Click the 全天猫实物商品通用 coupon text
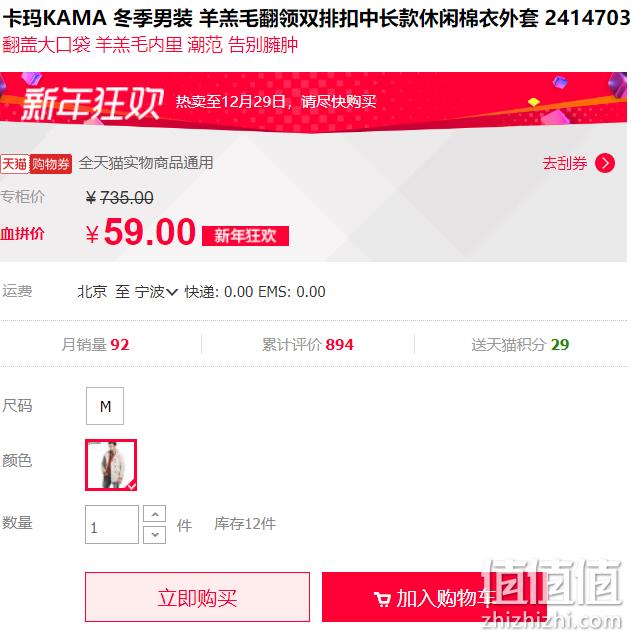 [x=146, y=163]
